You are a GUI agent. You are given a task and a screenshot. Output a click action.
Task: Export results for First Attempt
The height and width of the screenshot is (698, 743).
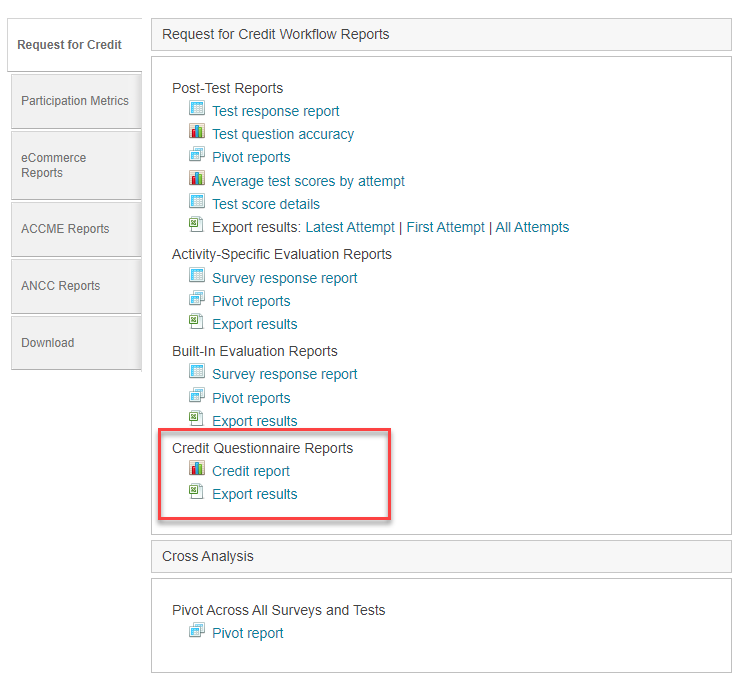point(445,227)
